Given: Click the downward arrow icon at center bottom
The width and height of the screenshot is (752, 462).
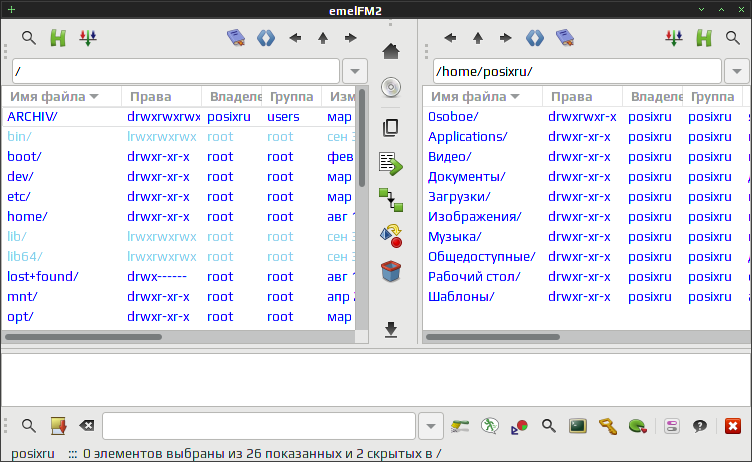Looking at the screenshot, I should 391,330.
